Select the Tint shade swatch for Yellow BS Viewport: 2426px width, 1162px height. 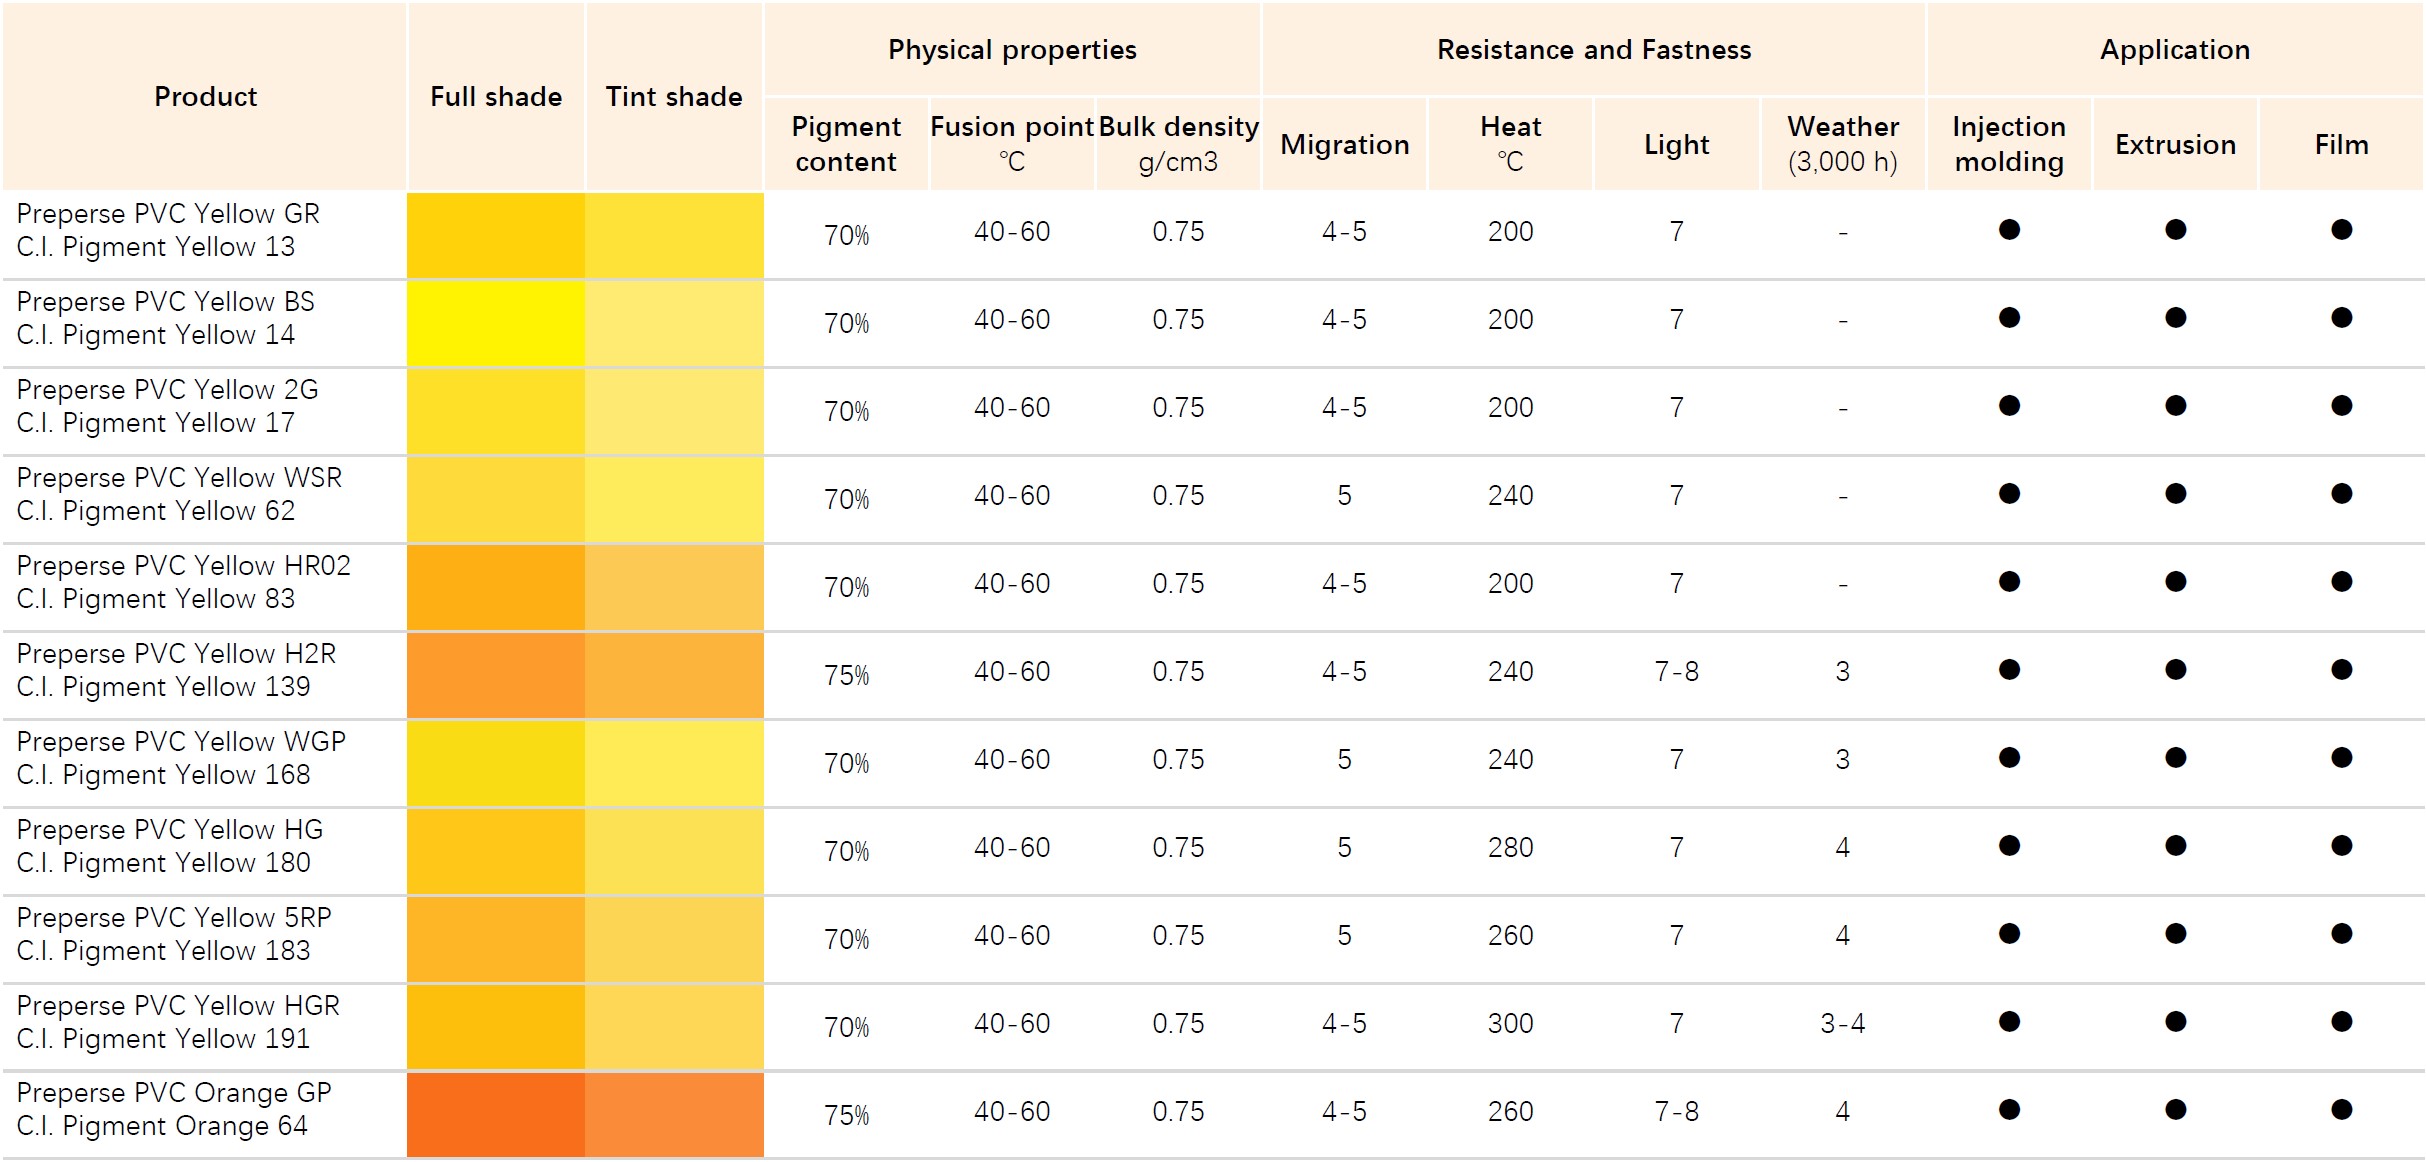(674, 322)
